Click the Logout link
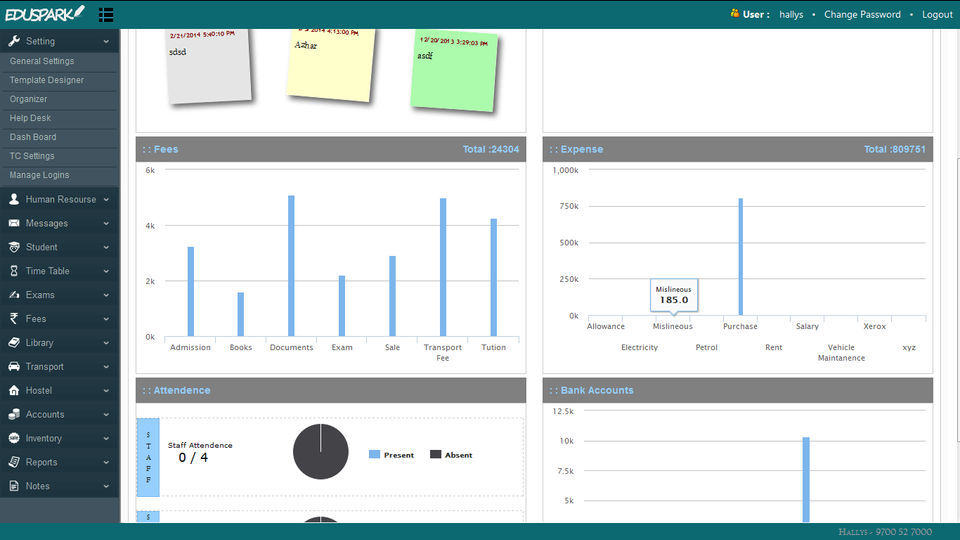 [x=937, y=14]
